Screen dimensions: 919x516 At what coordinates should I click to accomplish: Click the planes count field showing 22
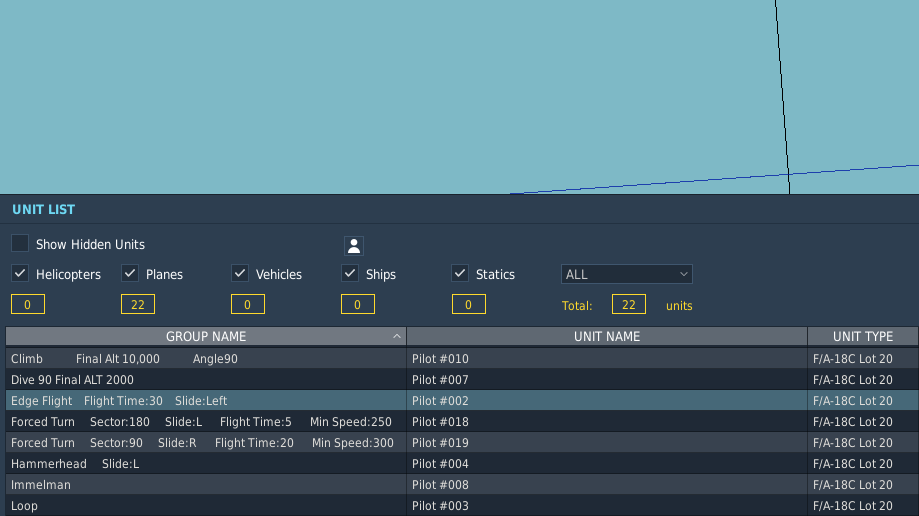click(138, 305)
